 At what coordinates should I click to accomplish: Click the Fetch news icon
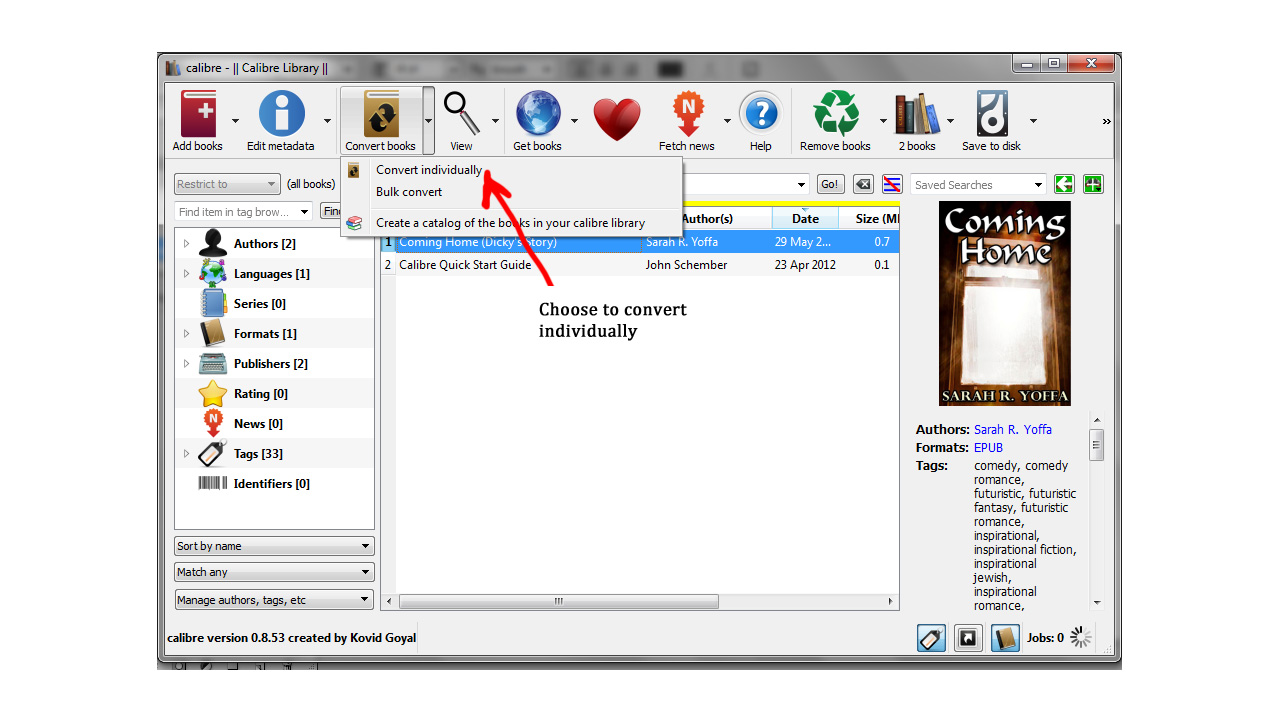[x=687, y=113]
